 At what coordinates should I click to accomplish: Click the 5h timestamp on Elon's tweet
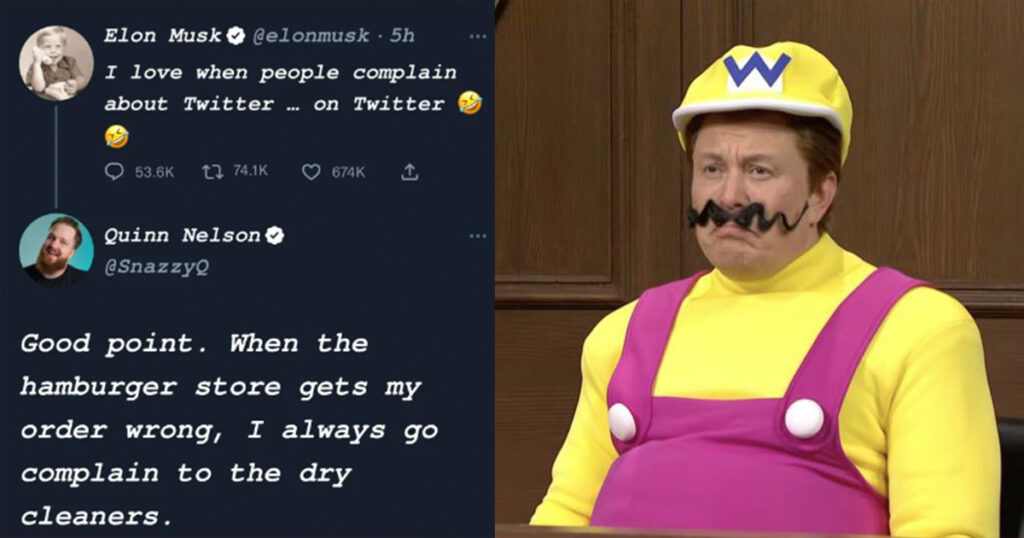[402, 35]
